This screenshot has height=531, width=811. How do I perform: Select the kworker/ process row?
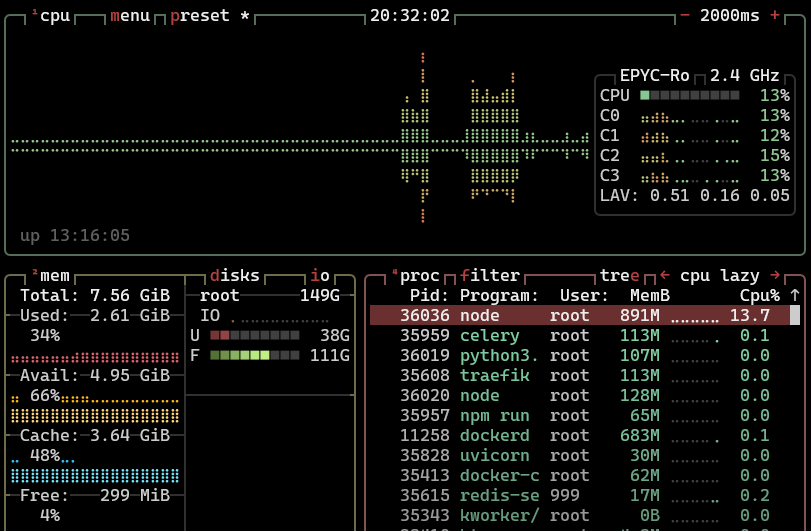[x=580, y=515]
